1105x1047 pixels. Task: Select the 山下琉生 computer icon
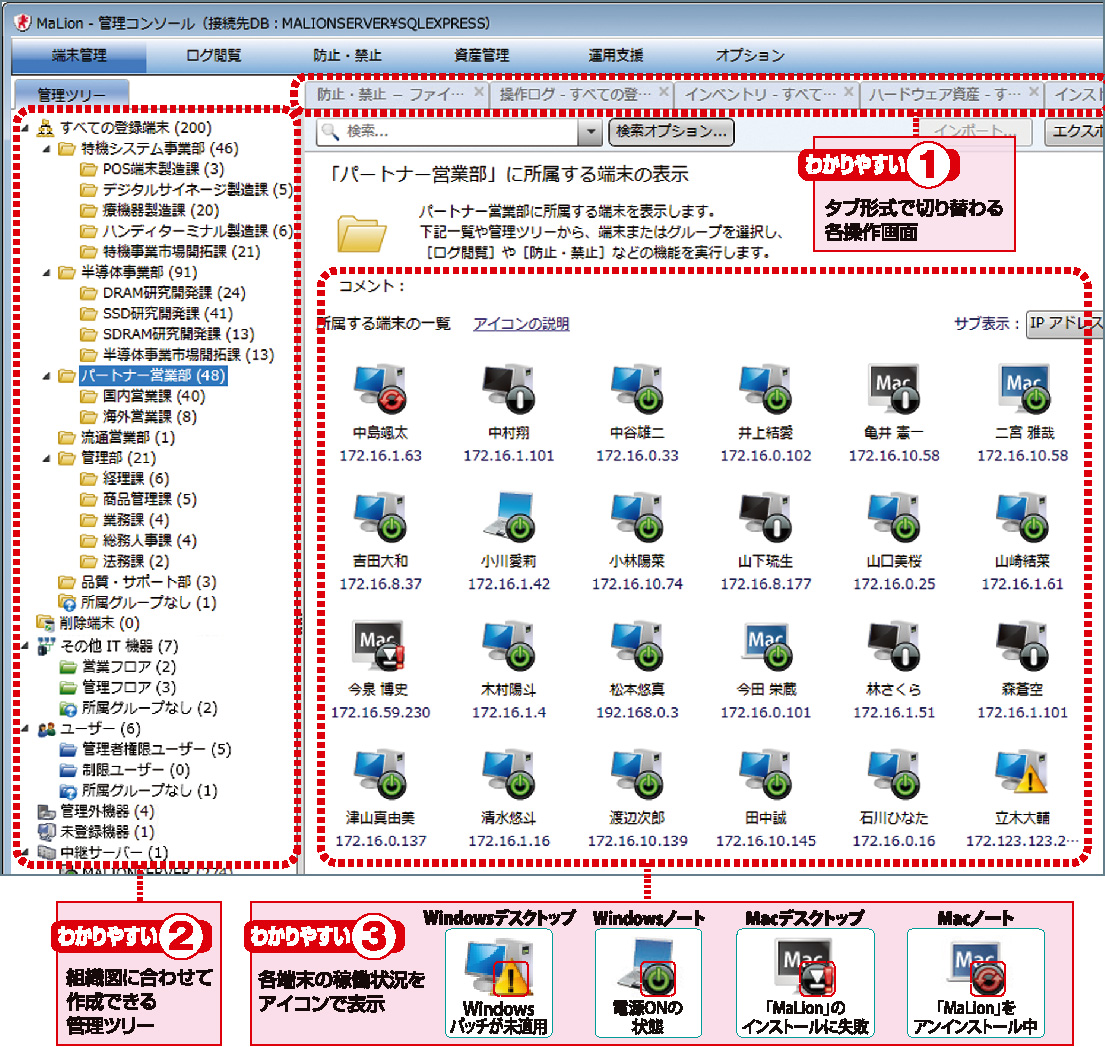click(765, 516)
